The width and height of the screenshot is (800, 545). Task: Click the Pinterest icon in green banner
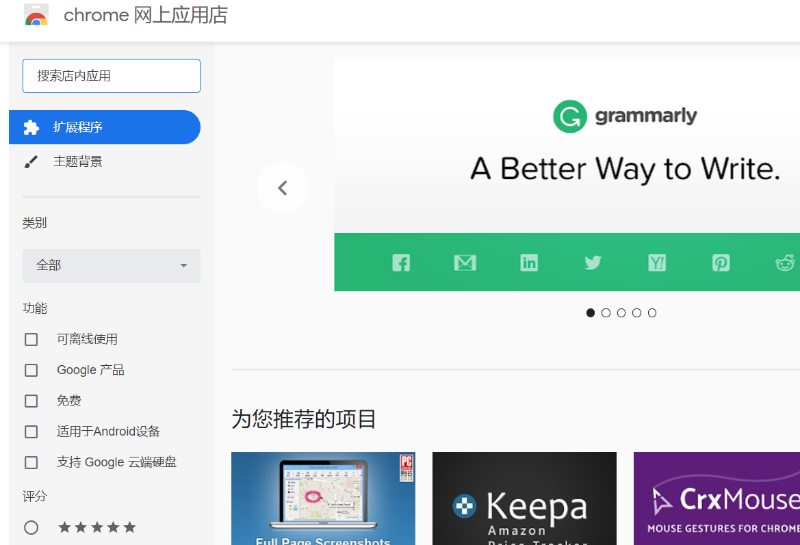point(721,263)
